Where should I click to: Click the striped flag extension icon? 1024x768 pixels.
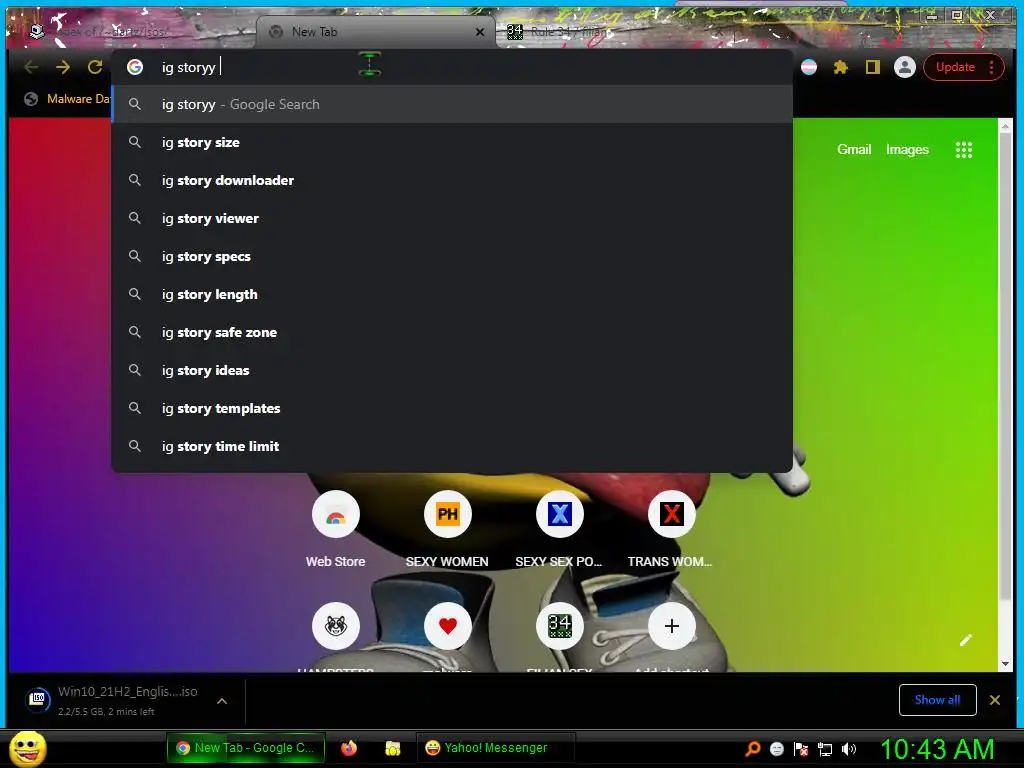(x=808, y=67)
